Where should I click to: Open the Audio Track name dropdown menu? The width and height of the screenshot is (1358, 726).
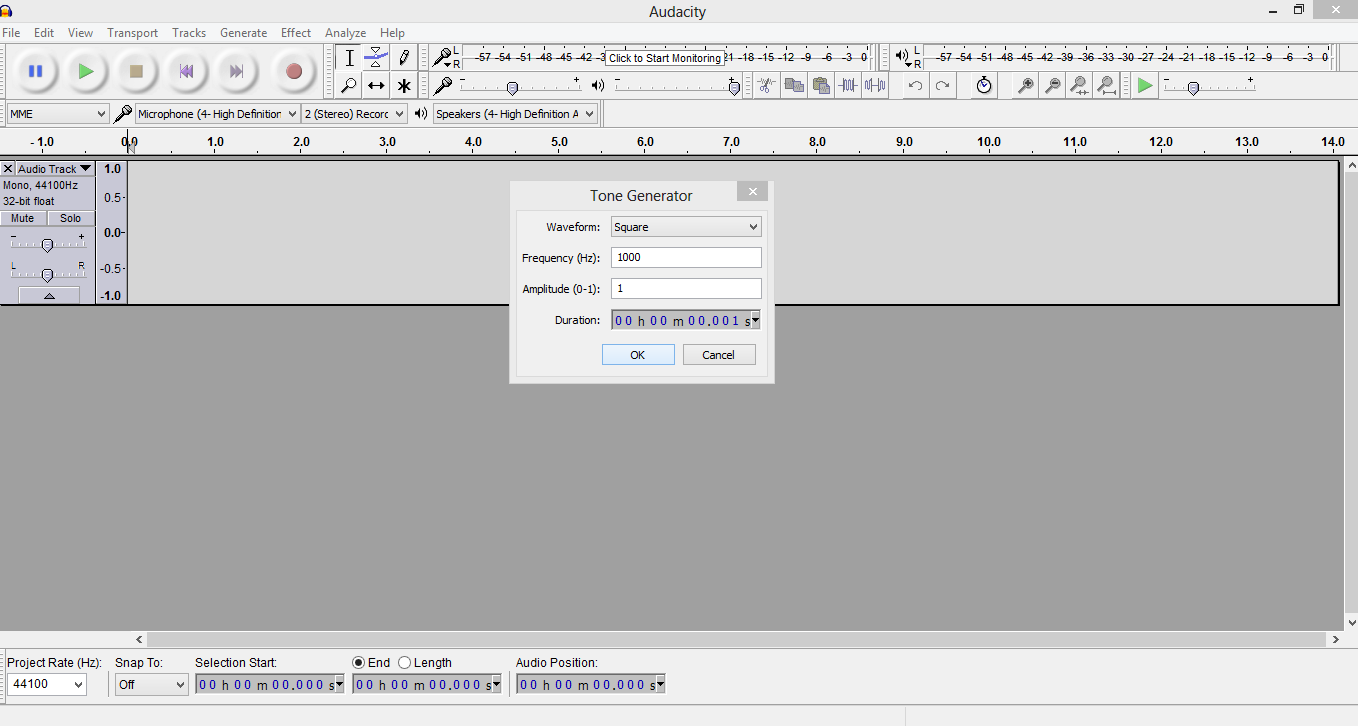[x=55, y=169]
